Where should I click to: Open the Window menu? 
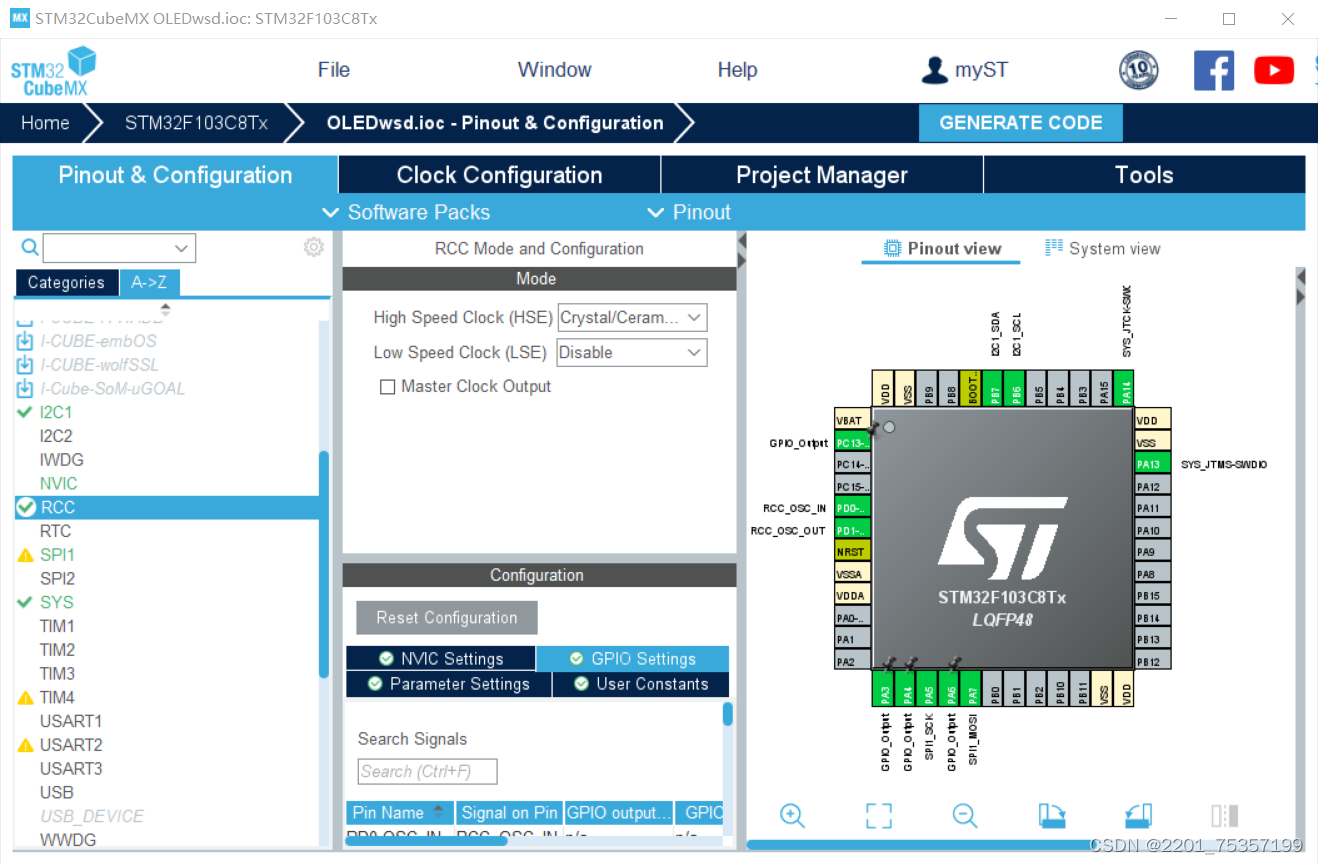click(554, 70)
